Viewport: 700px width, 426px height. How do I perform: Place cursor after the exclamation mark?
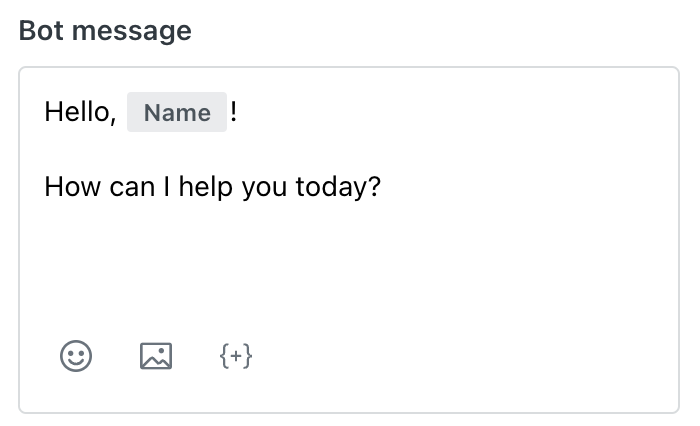[238, 112]
